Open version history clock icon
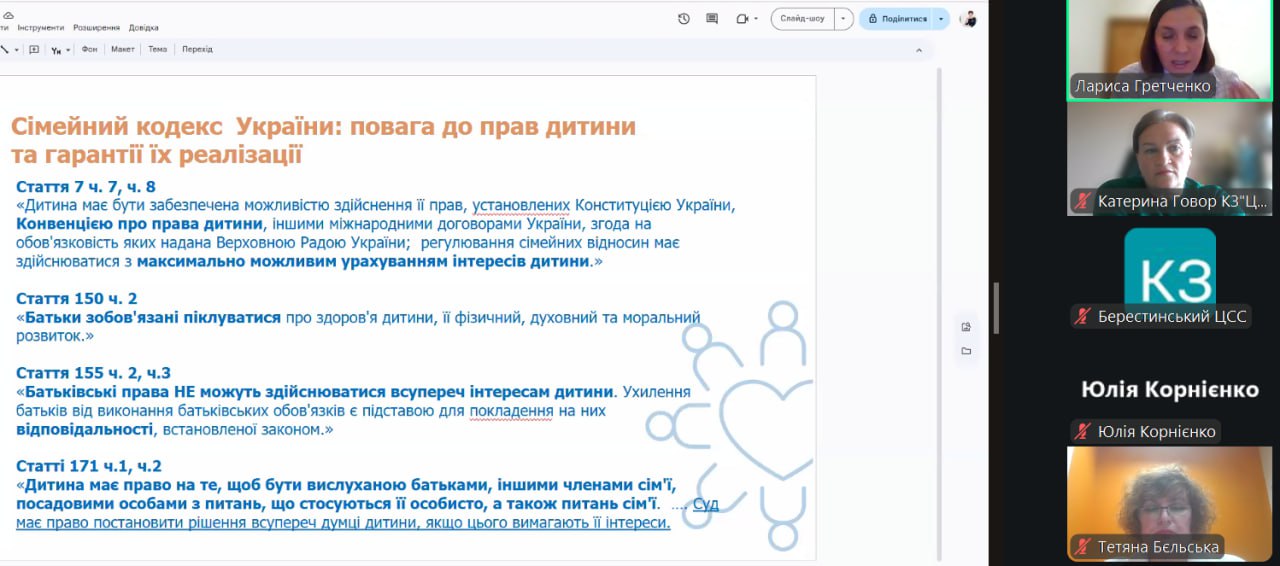Viewport: 1280px width, 566px height. [x=684, y=19]
